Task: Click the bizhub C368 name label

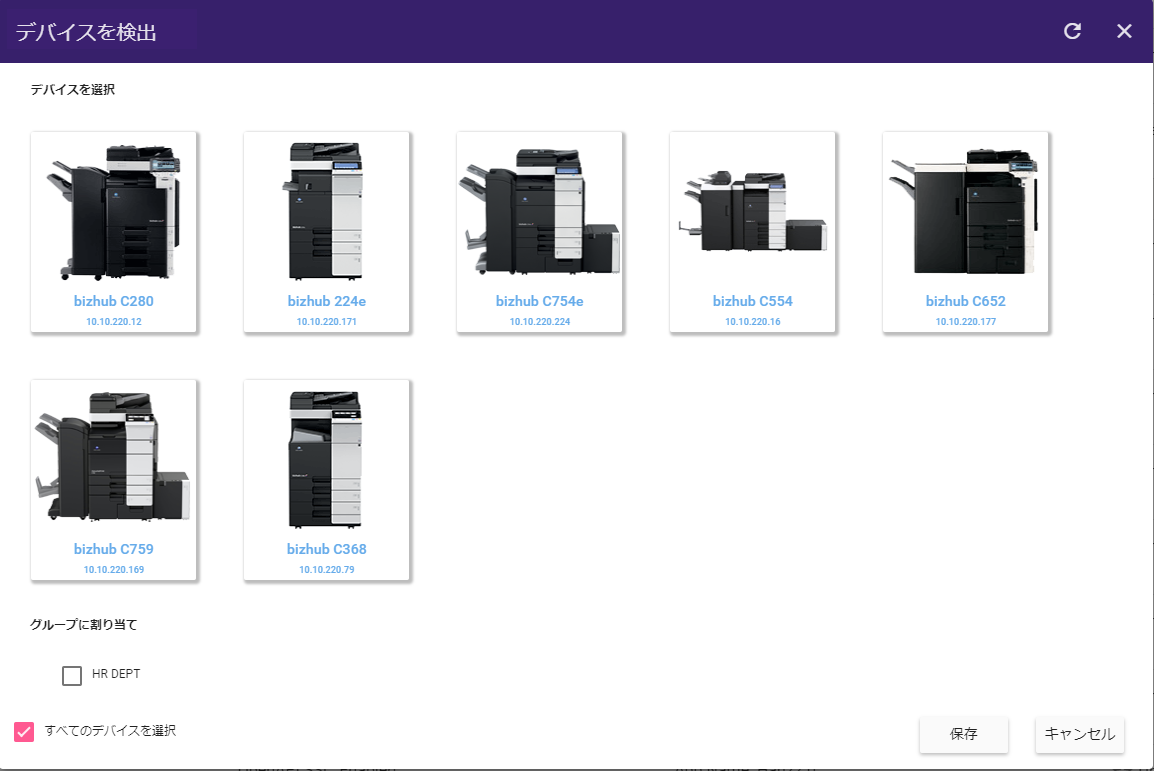Action: click(327, 549)
